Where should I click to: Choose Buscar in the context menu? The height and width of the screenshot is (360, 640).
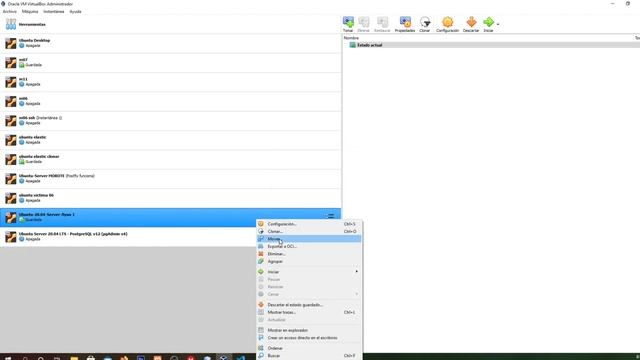coord(309,356)
